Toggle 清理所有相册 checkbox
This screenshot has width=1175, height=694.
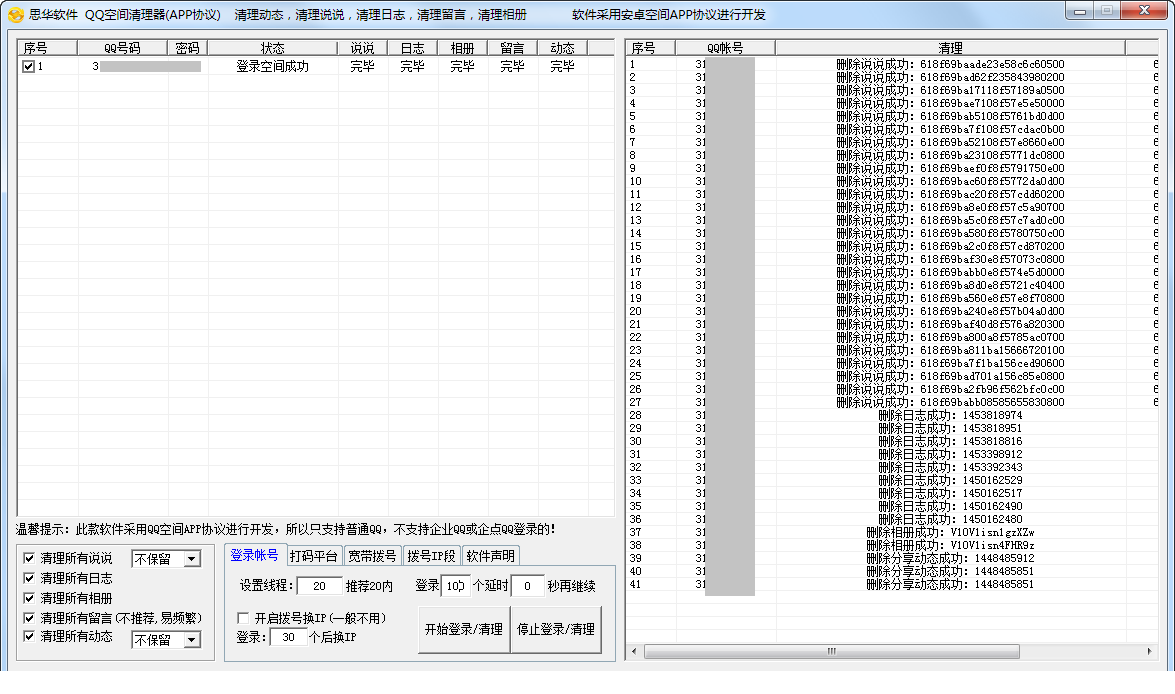pos(29,598)
